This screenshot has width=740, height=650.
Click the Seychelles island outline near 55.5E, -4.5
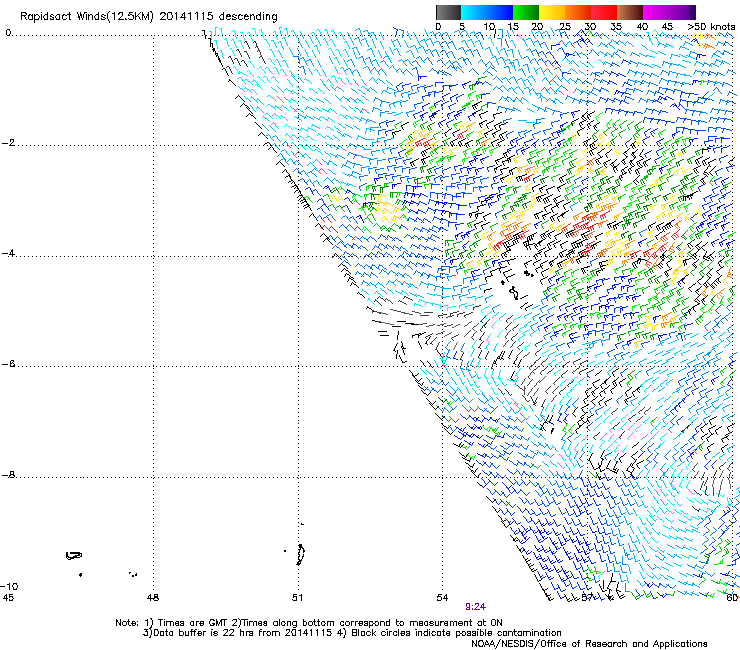pyautogui.click(x=514, y=294)
